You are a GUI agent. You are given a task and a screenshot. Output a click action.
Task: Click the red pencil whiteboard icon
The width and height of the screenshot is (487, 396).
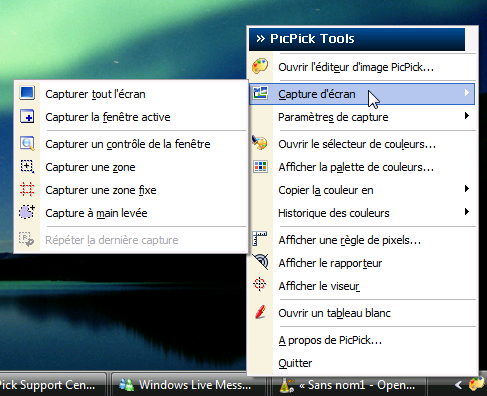point(260,312)
